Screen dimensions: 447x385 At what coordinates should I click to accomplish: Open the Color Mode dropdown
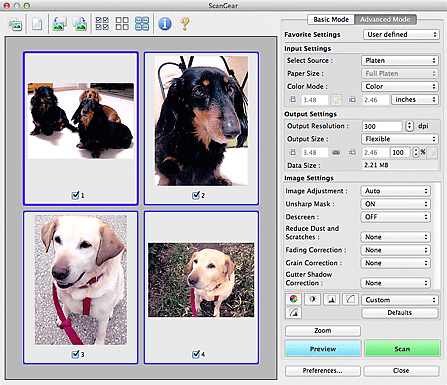400,86
